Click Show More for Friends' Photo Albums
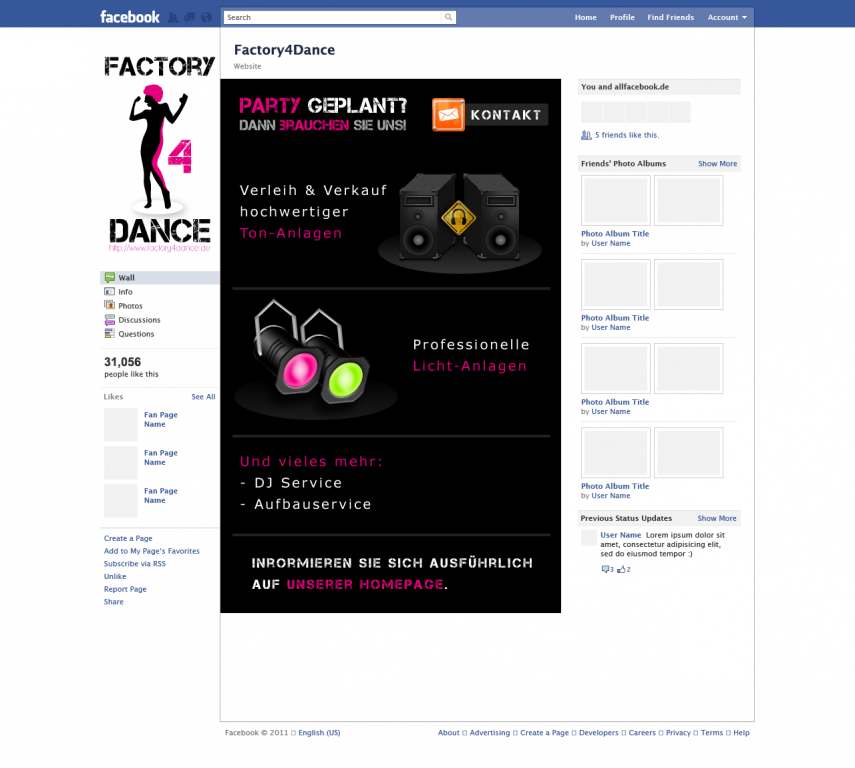 coord(718,164)
